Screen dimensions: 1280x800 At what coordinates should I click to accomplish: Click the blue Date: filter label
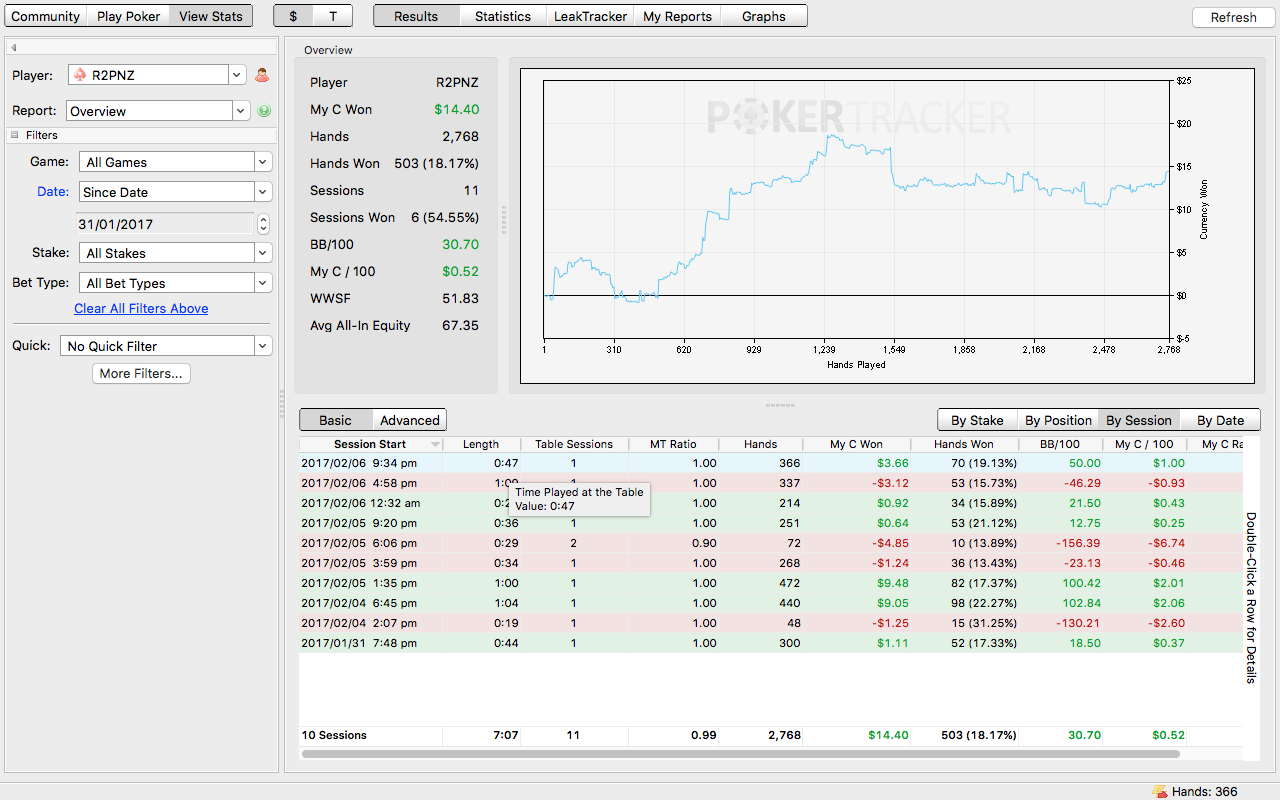click(53, 191)
